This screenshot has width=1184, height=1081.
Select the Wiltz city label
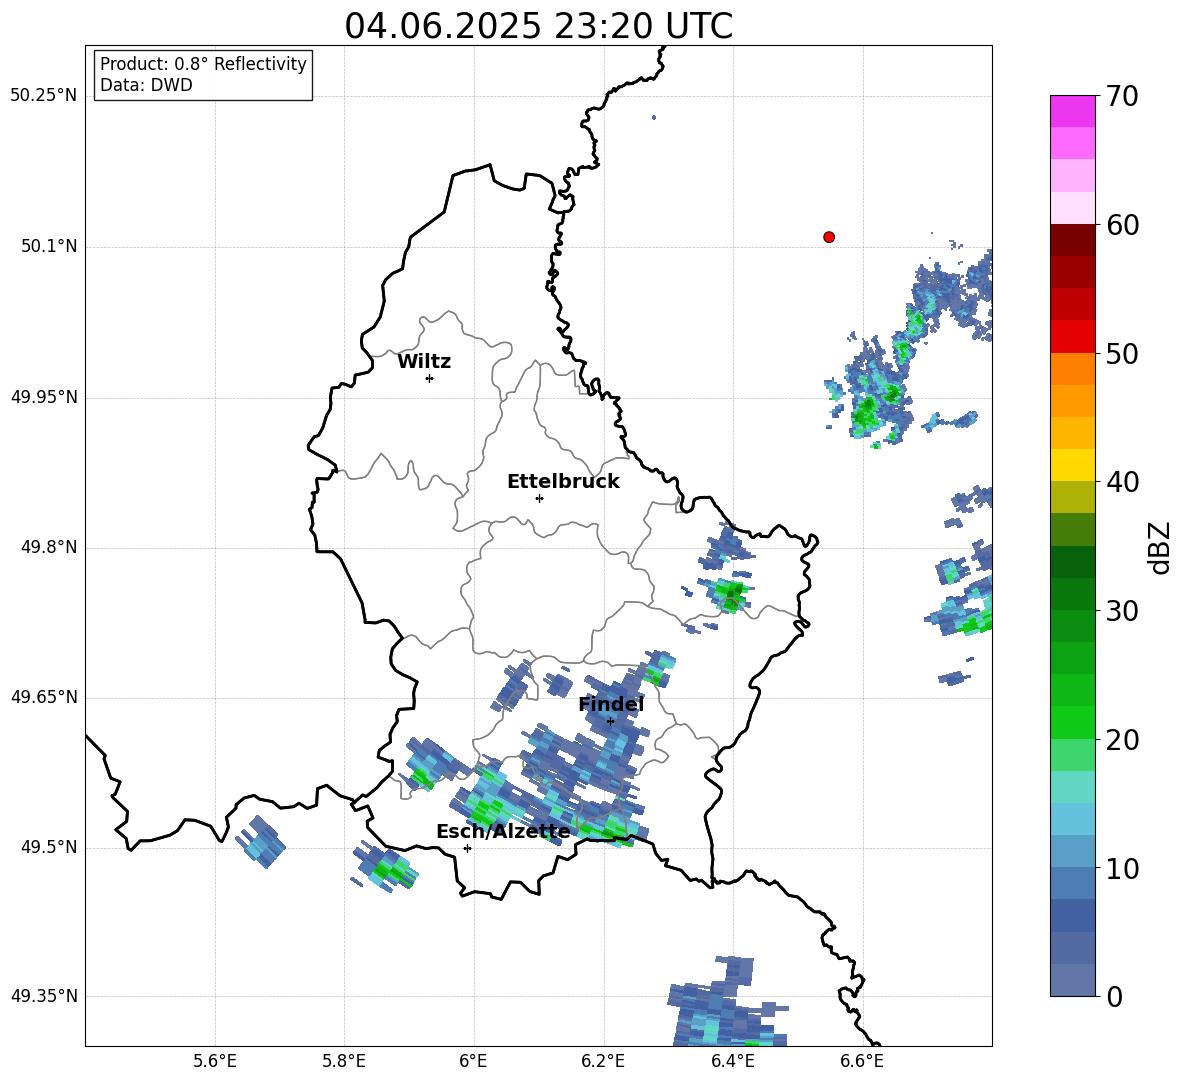point(424,362)
